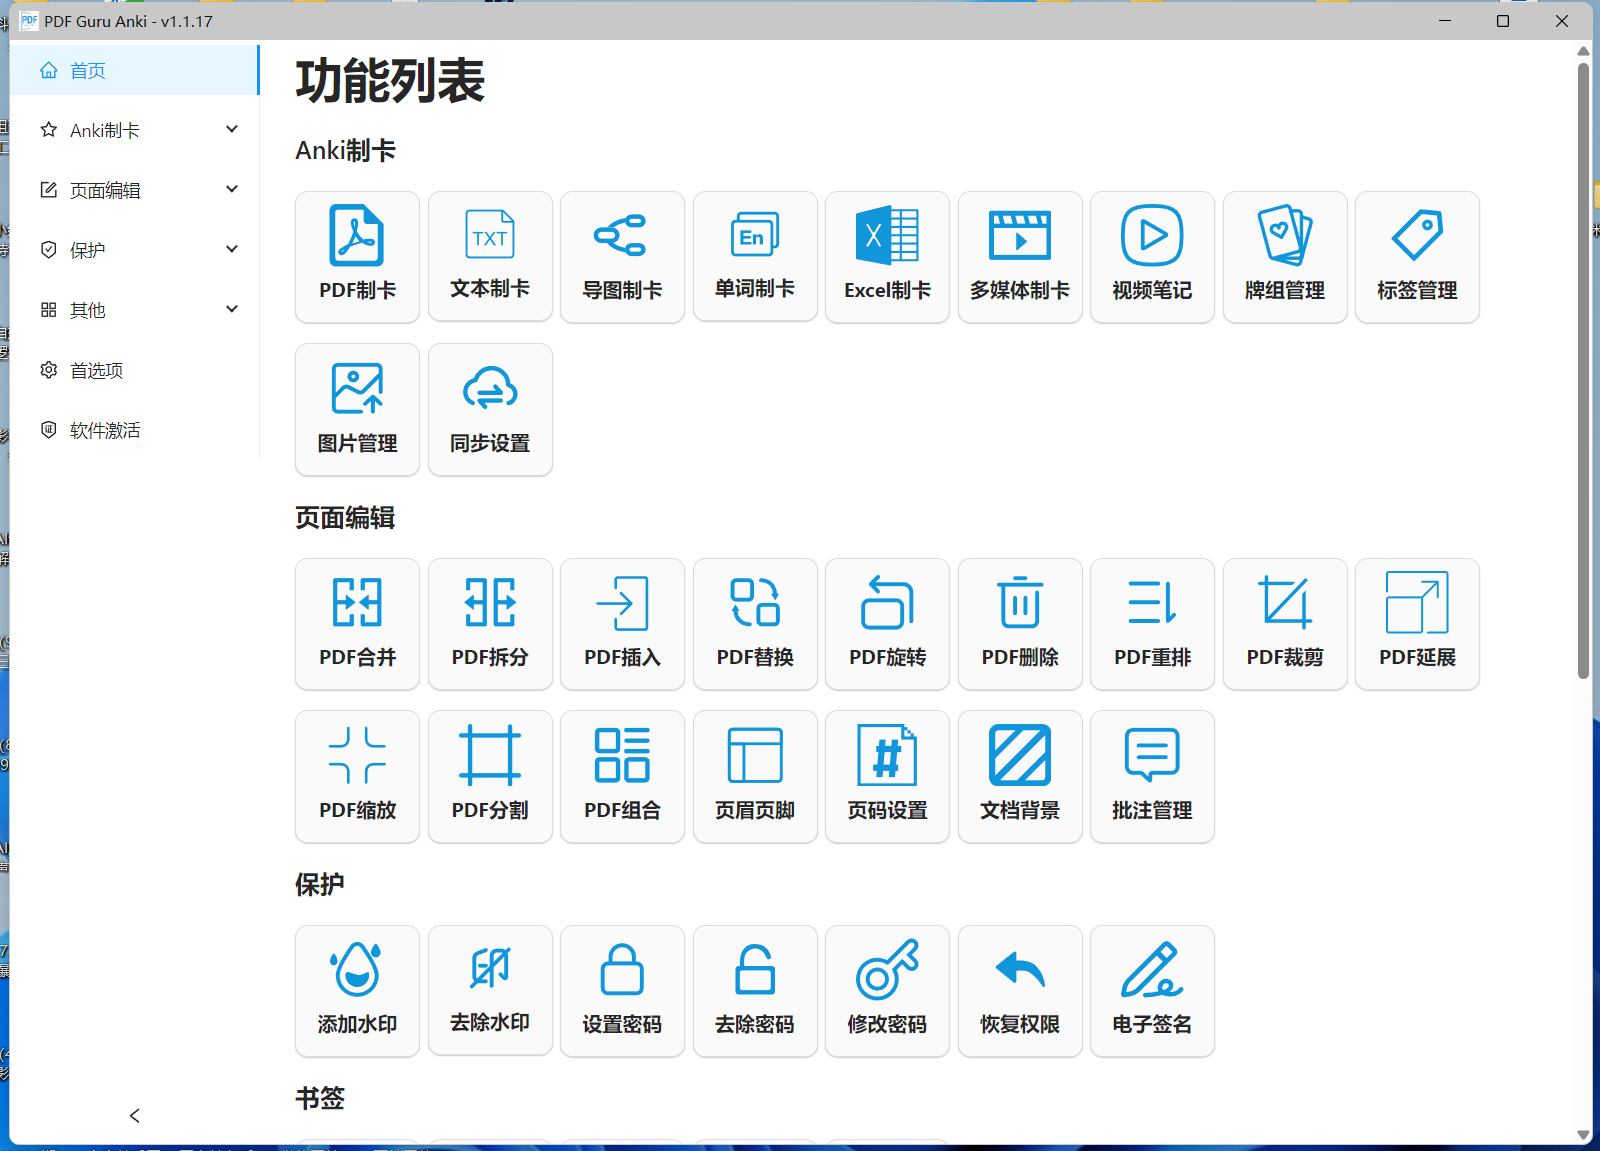Go to 首页 home in sidebar
Viewport: 1600px width, 1151px height.
coord(134,70)
